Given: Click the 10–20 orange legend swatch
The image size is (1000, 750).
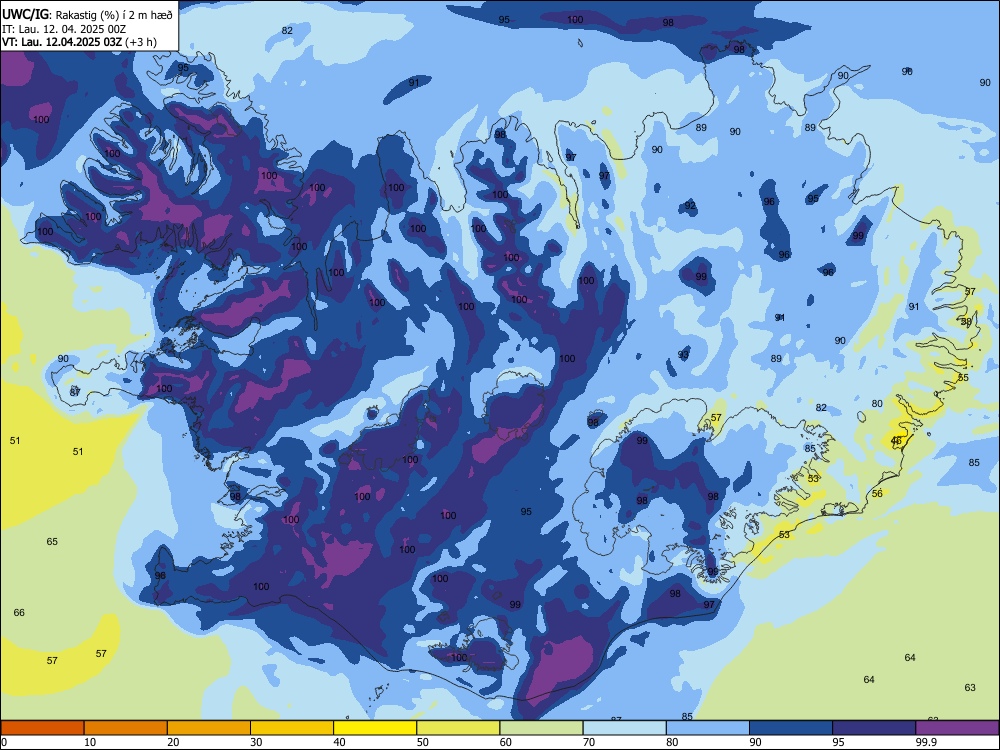Looking at the screenshot, I should pos(126,728).
